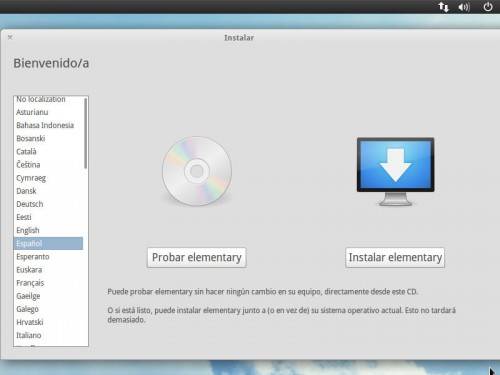Click the language list scrollbar
Screen dimensions: 500x375
click(x=86, y=133)
